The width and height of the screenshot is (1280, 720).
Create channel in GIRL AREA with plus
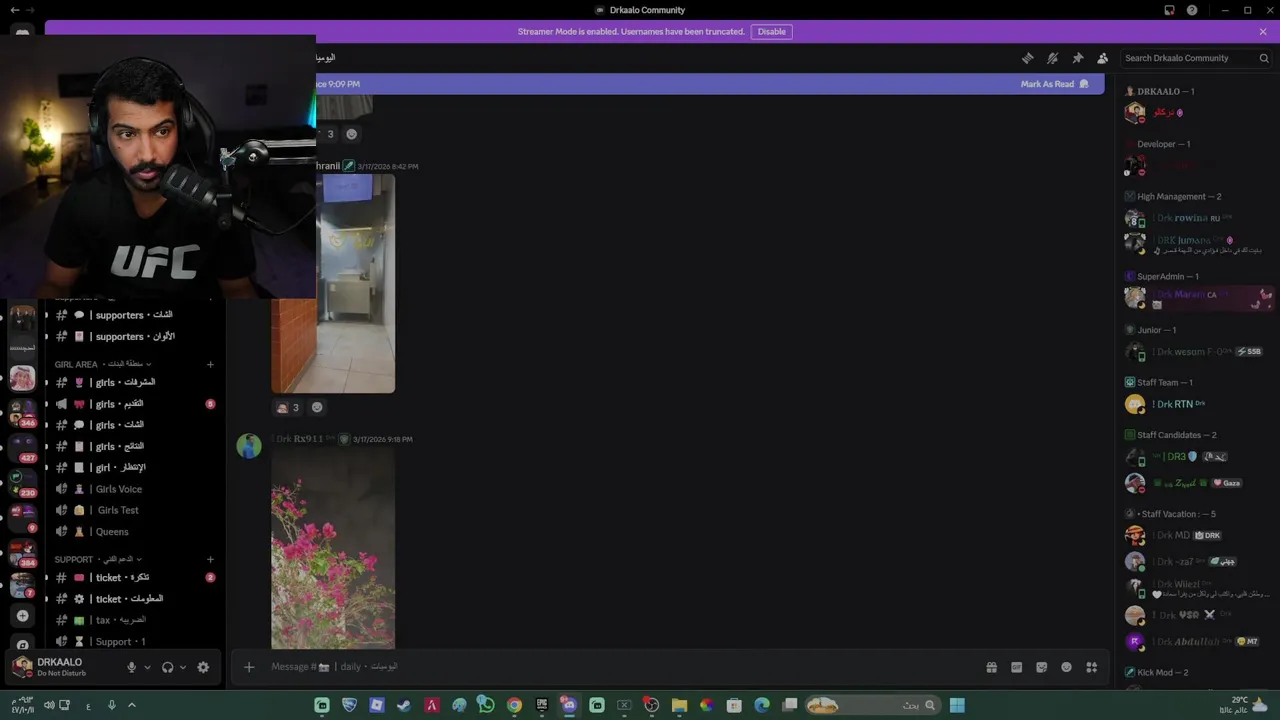tap(210, 364)
